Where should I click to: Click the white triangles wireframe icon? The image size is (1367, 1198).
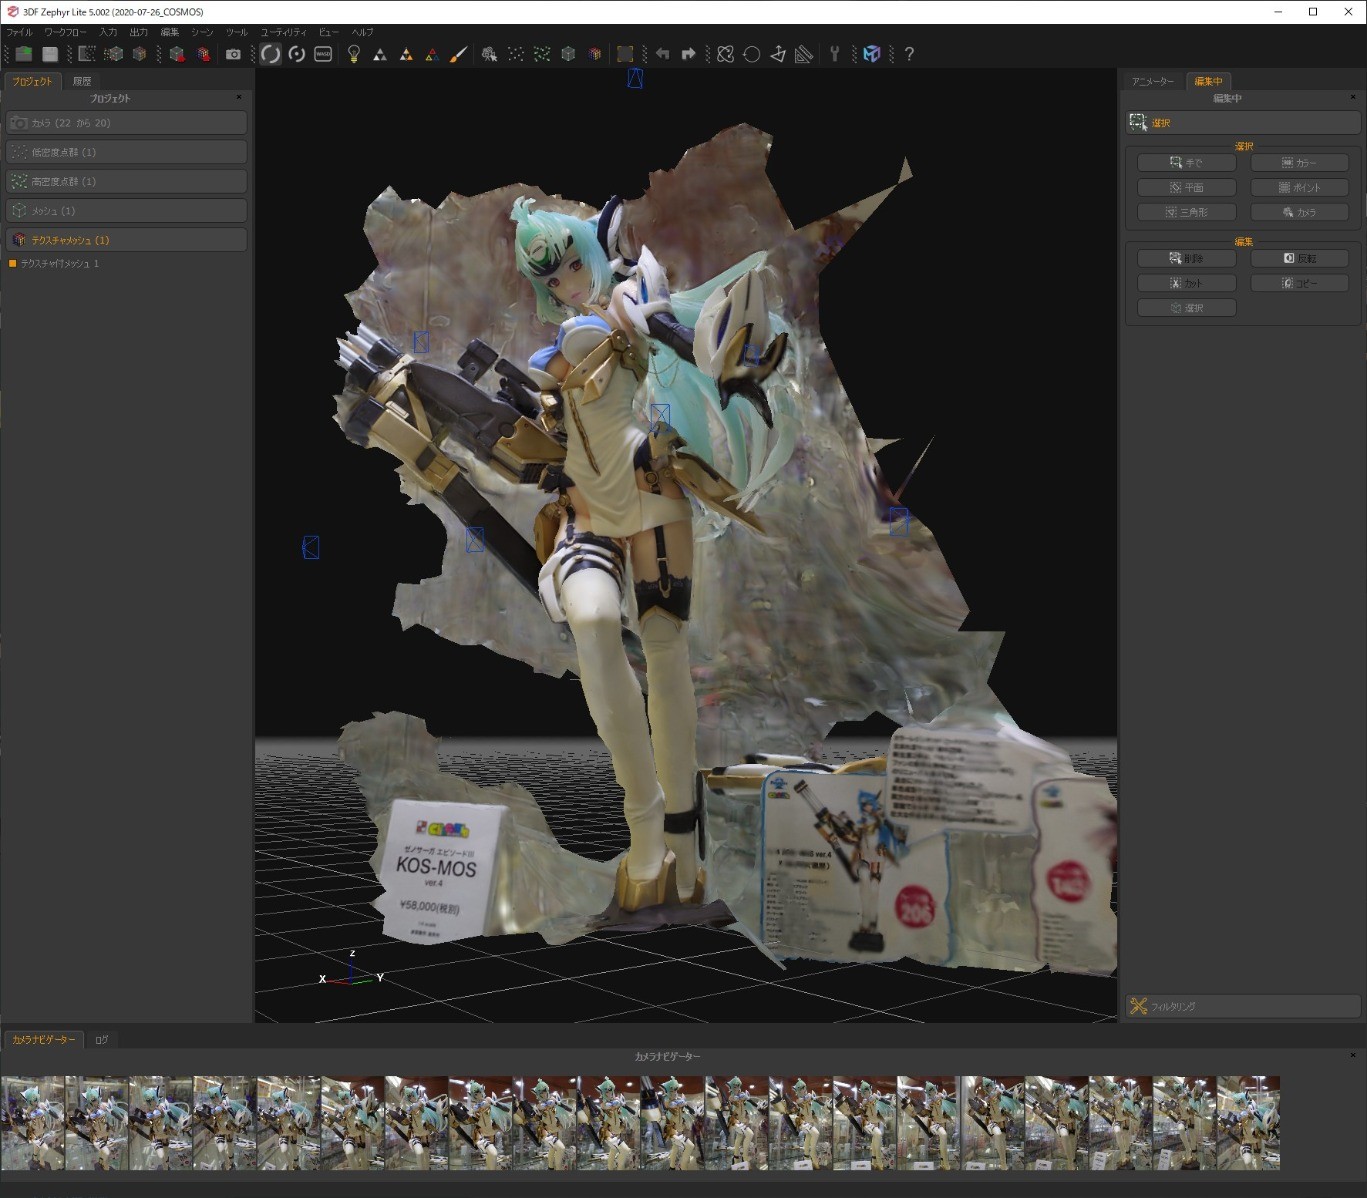(x=379, y=54)
